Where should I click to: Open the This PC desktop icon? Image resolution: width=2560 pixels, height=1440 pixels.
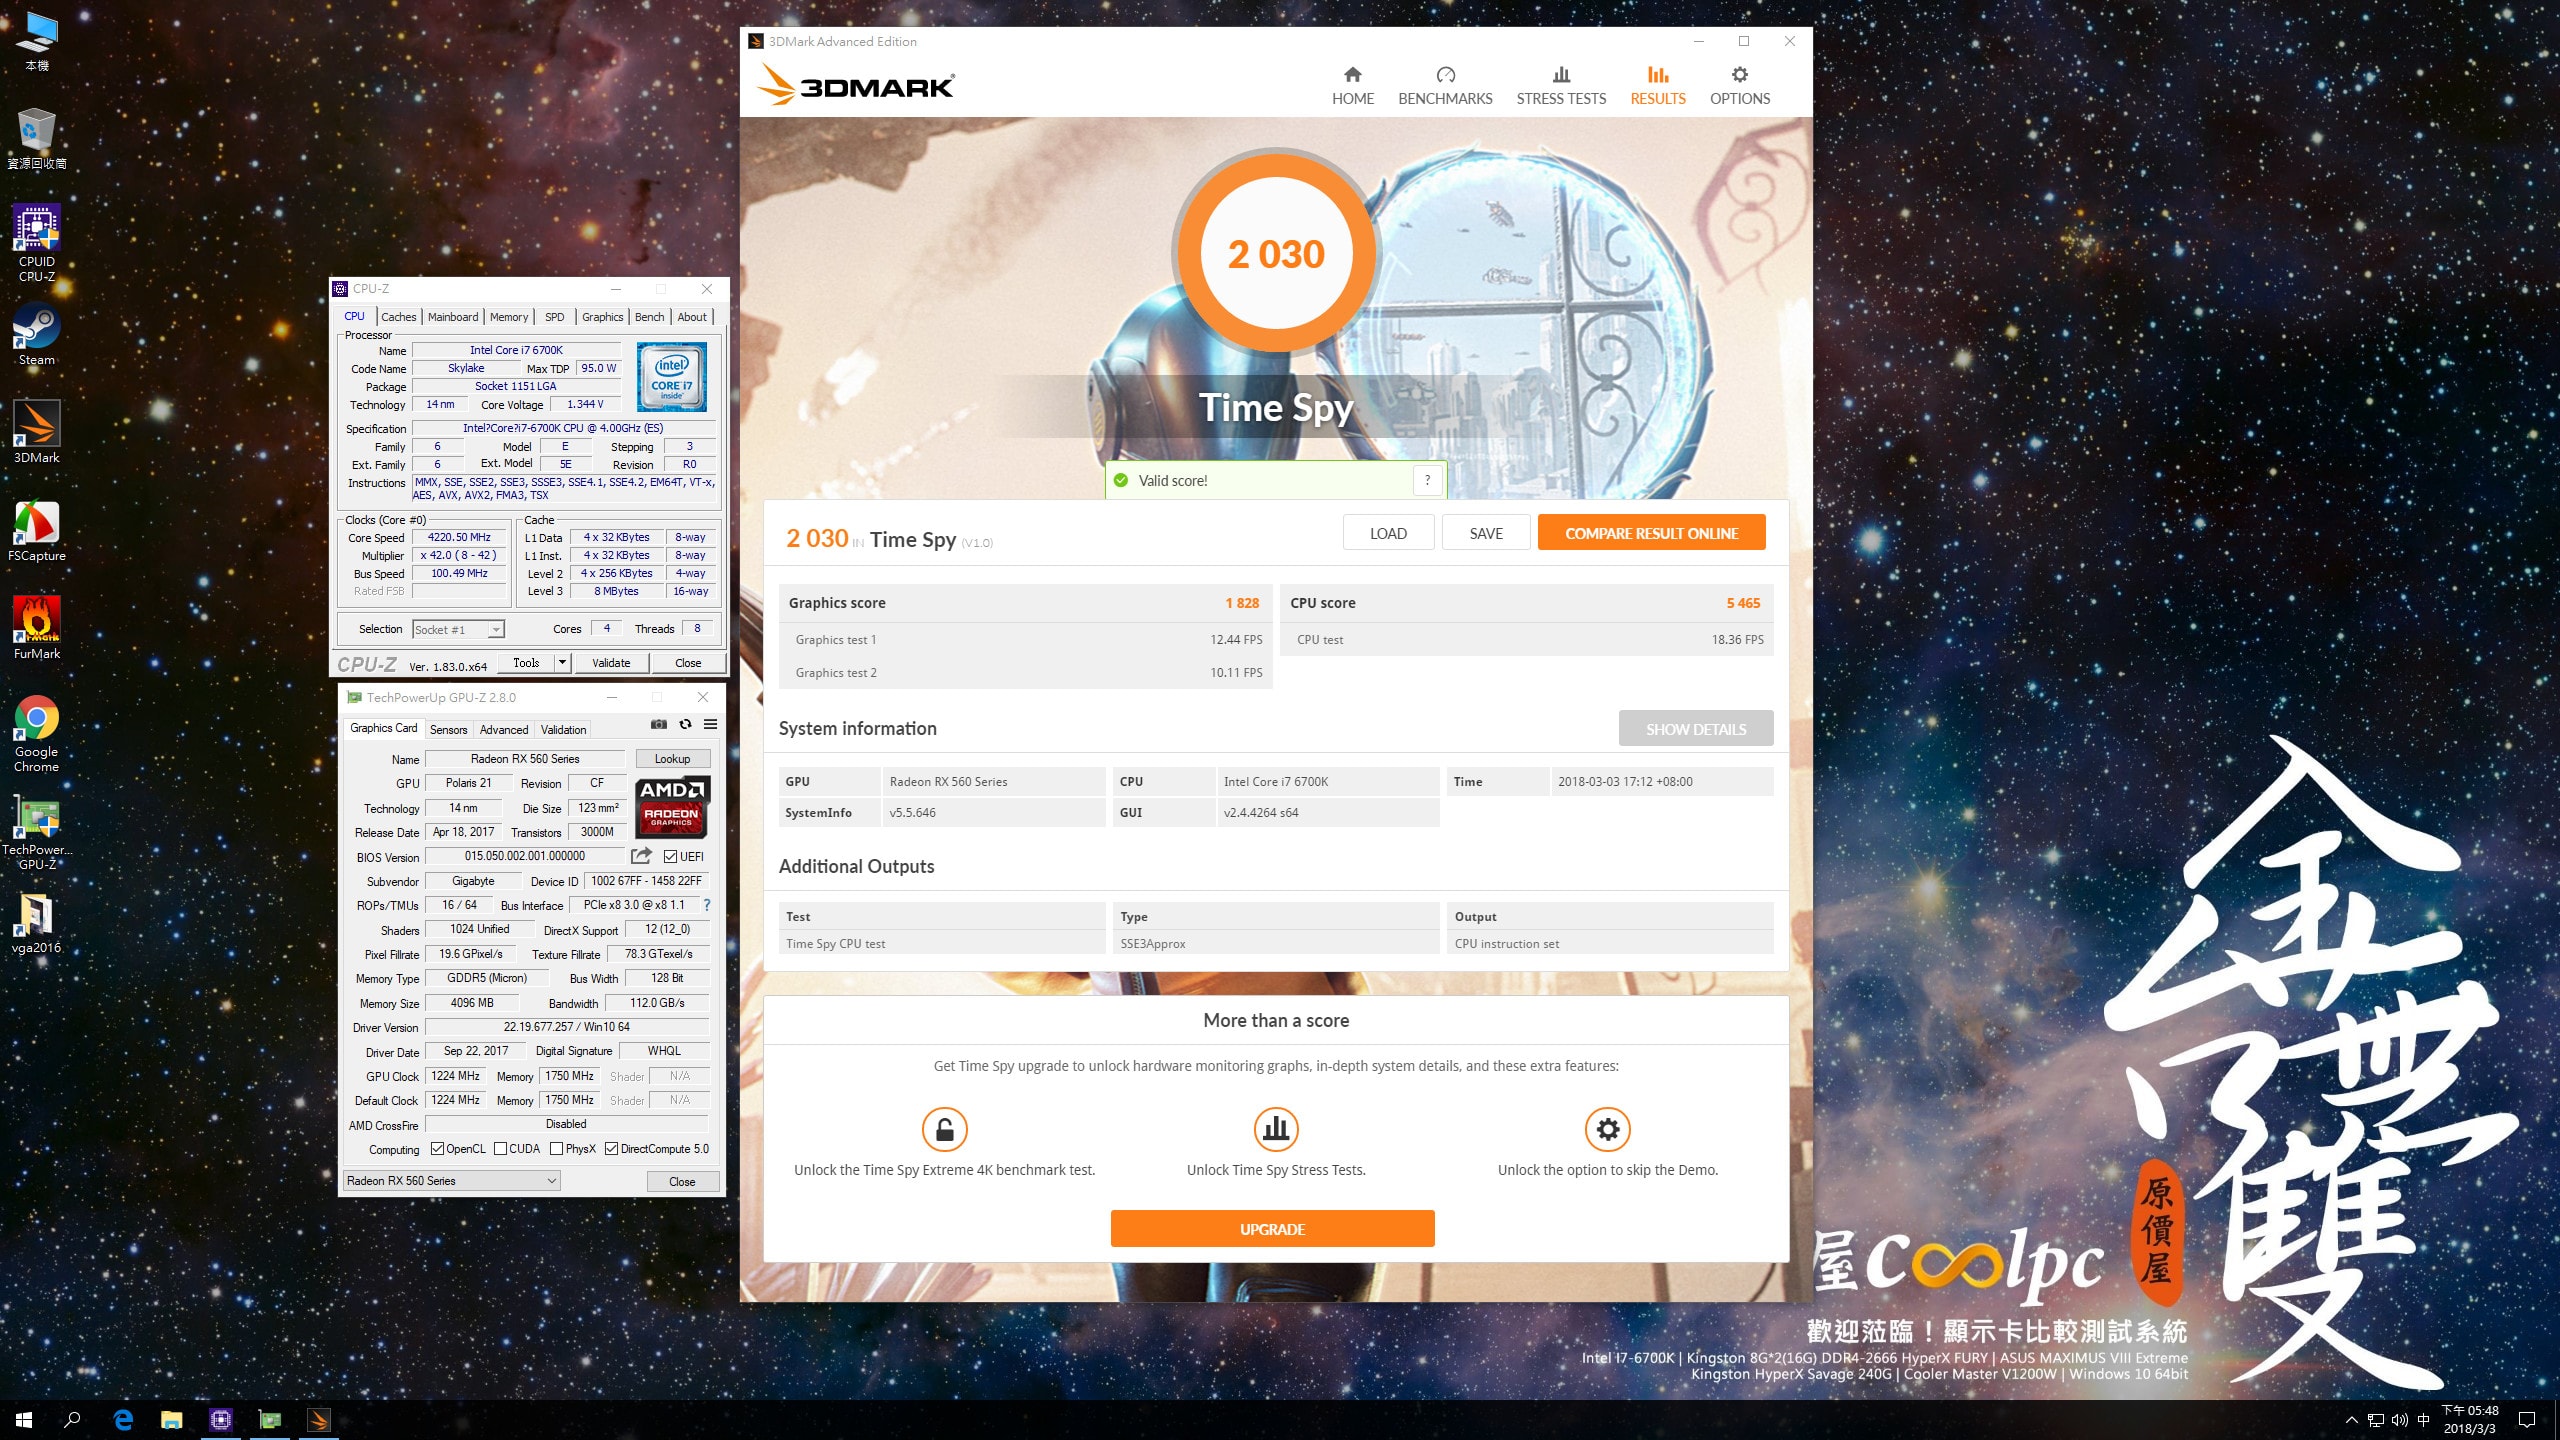[37, 42]
